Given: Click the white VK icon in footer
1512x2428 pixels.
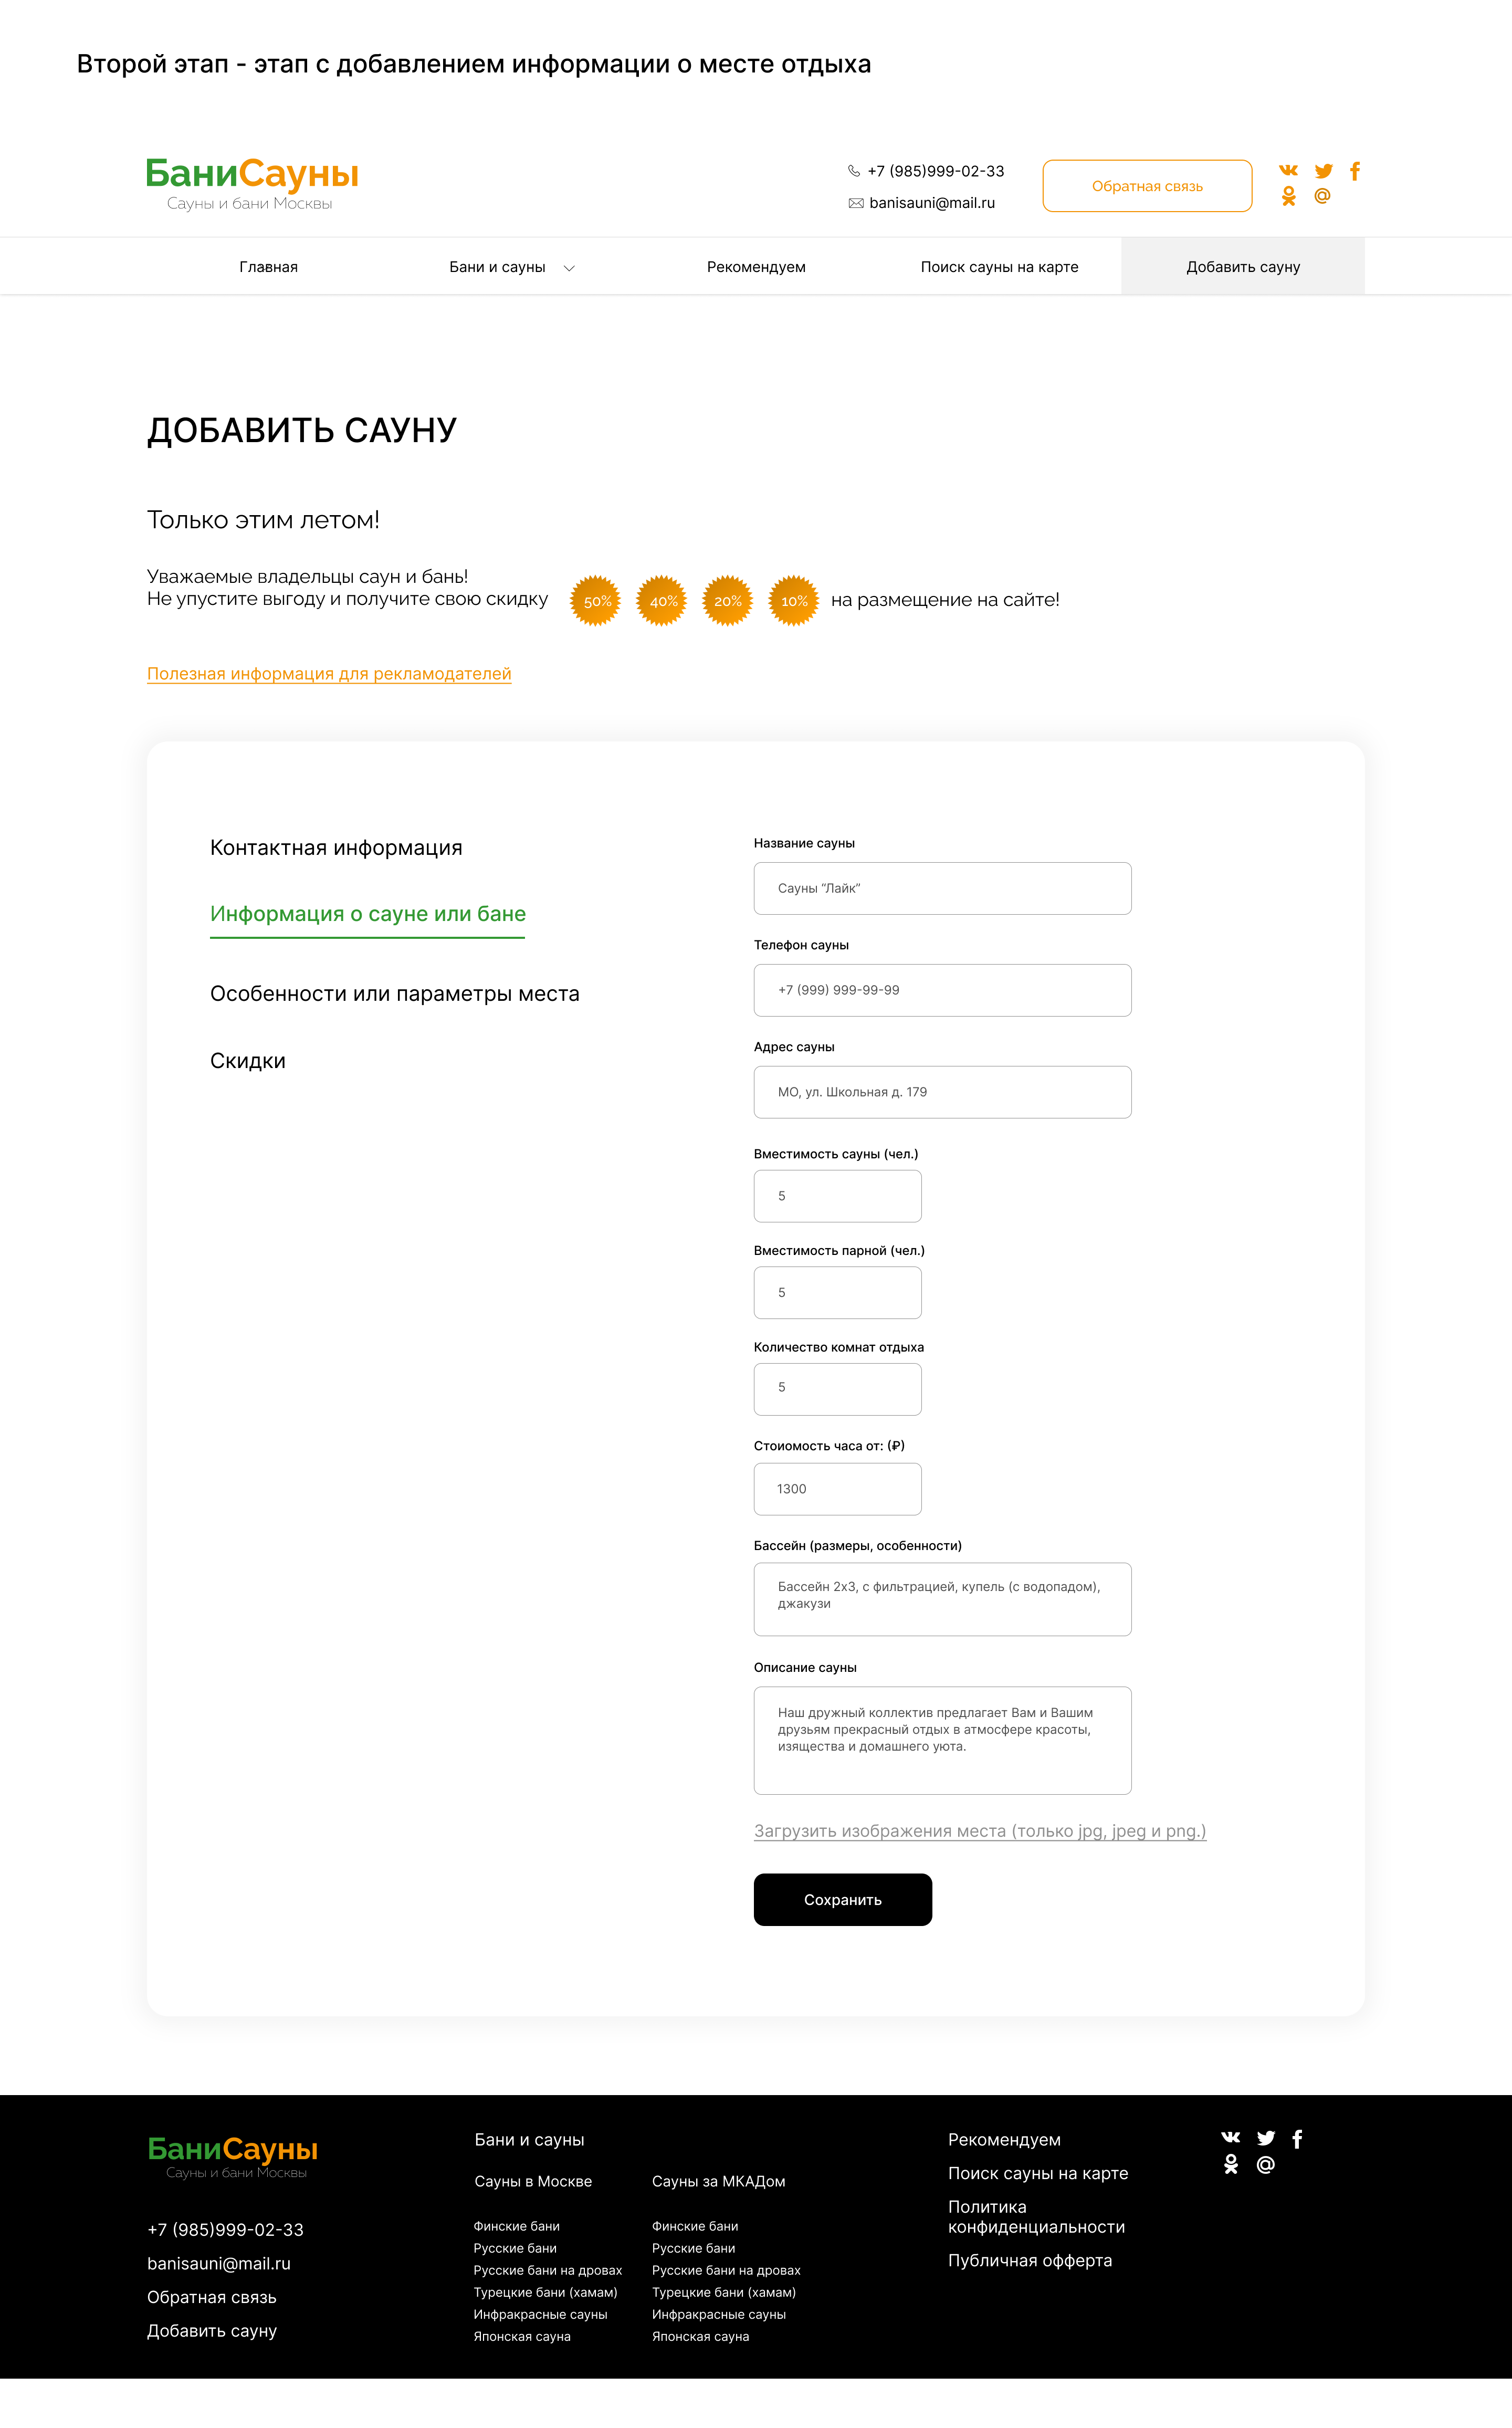Looking at the screenshot, I should (1231, 2137).
